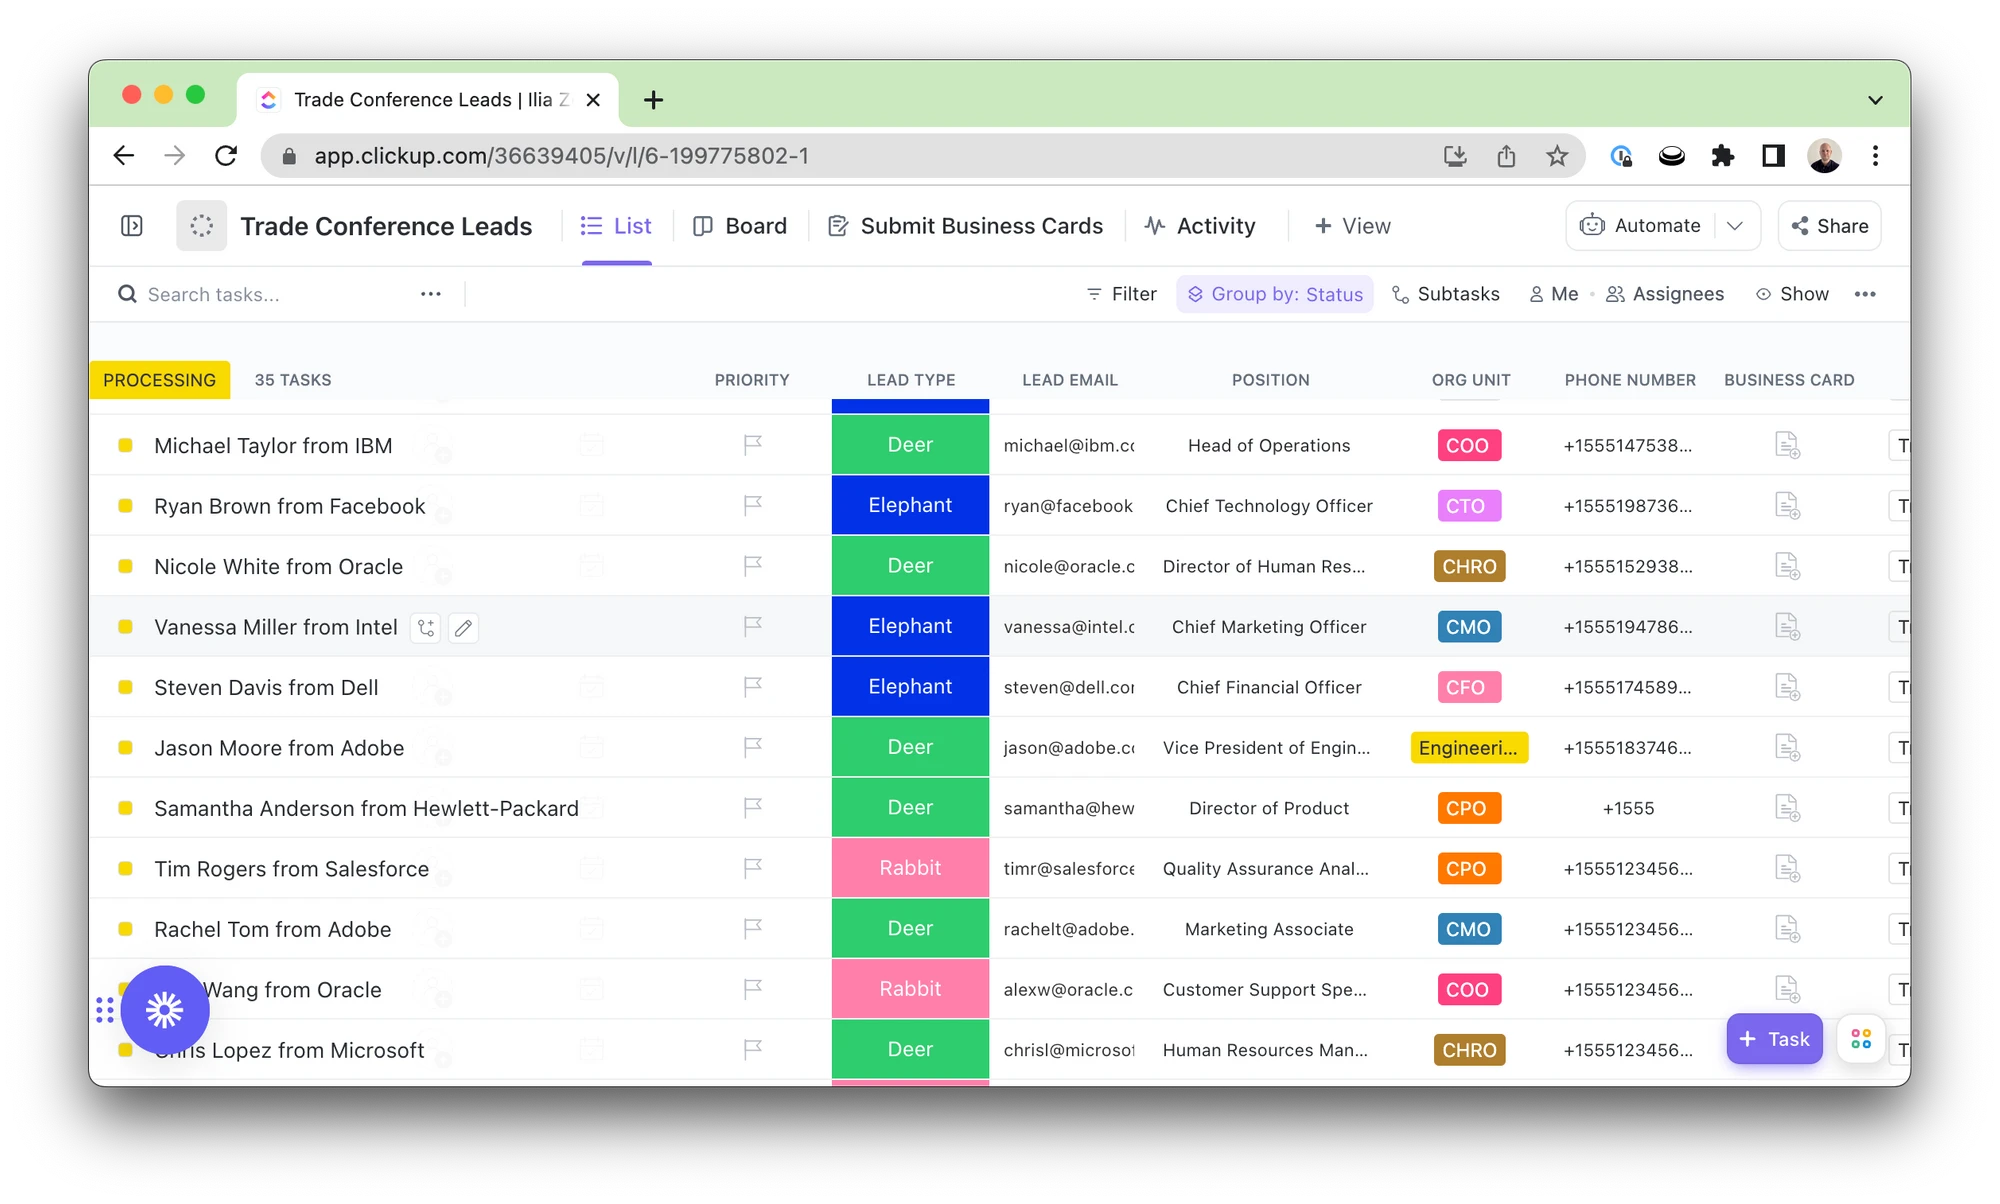Open browser extensions puzzle icon

coord(1722,156)
